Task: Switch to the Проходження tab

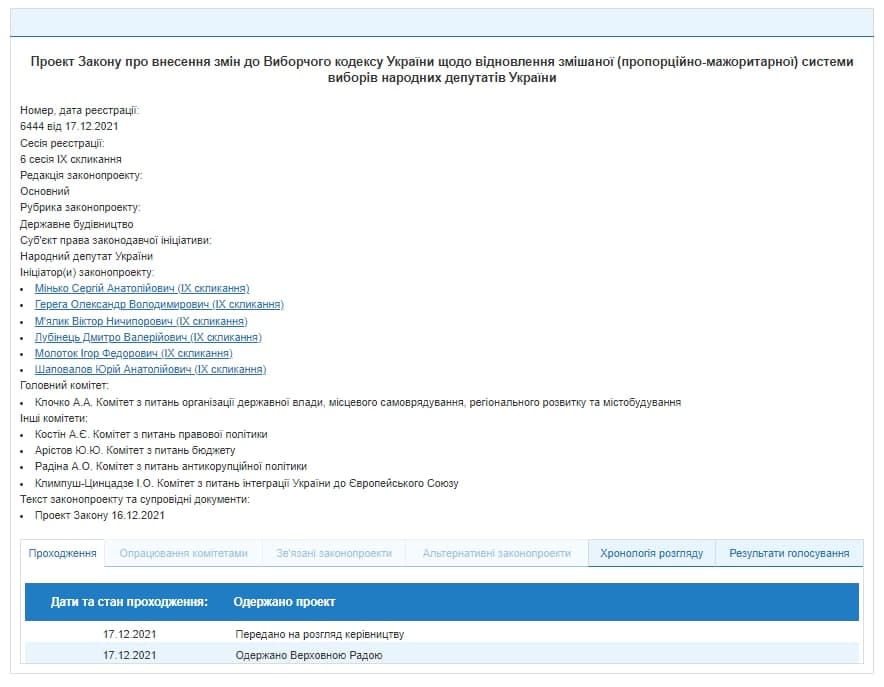Action: tap(63, 553)
